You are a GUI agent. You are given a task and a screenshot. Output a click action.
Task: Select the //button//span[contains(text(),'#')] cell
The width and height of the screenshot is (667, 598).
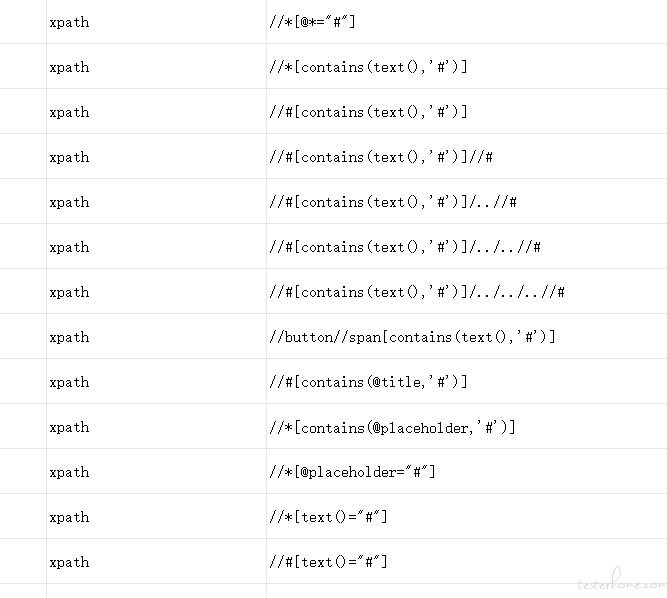coord(467,336)
